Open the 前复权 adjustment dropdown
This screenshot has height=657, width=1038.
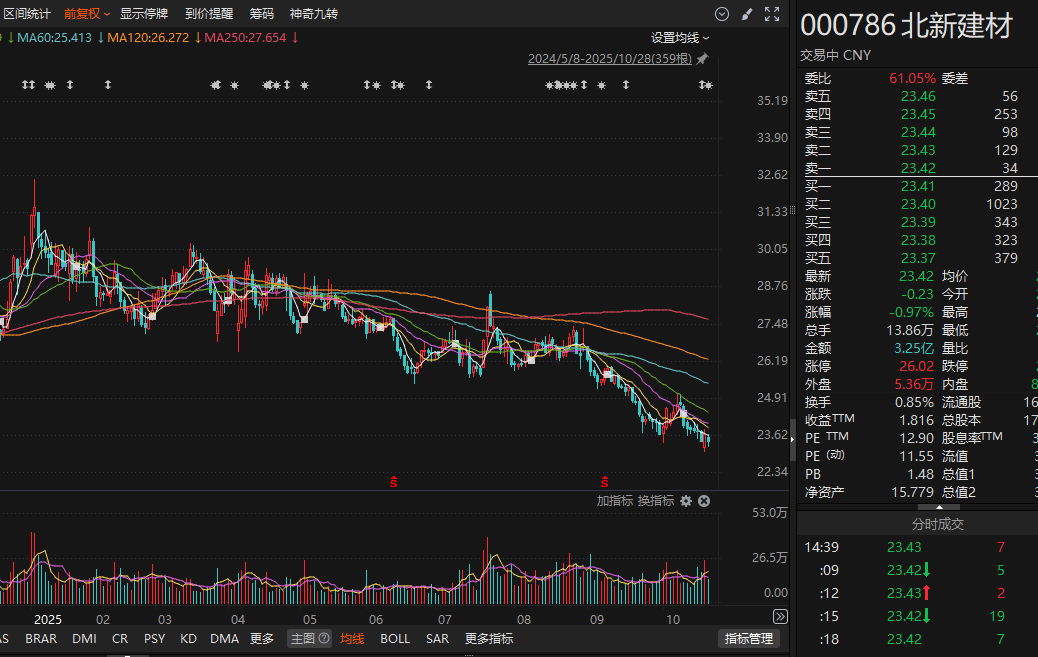86,14
